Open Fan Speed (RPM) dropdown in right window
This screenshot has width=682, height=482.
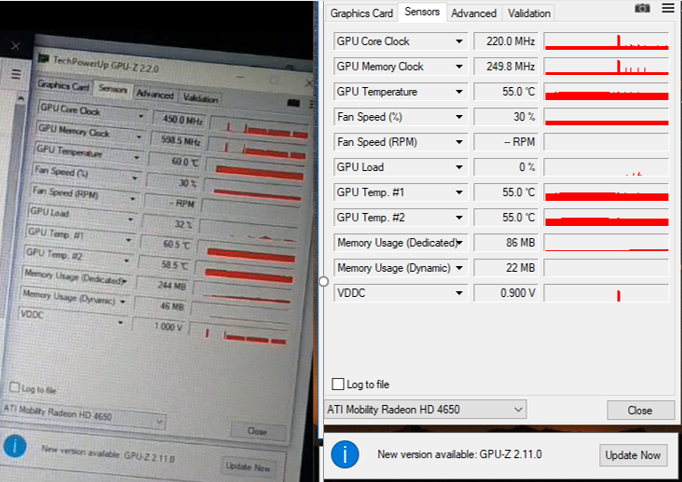459,142
